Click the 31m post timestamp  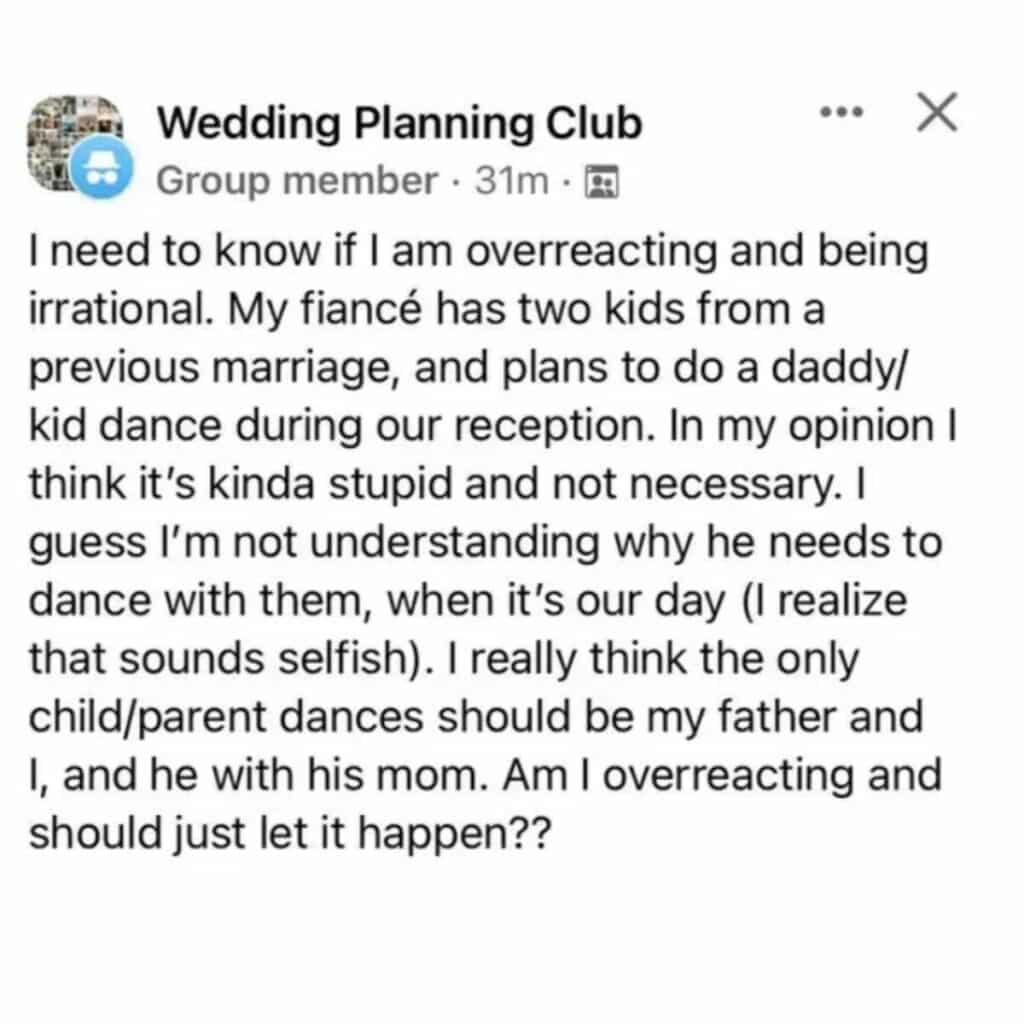(511, 181)
